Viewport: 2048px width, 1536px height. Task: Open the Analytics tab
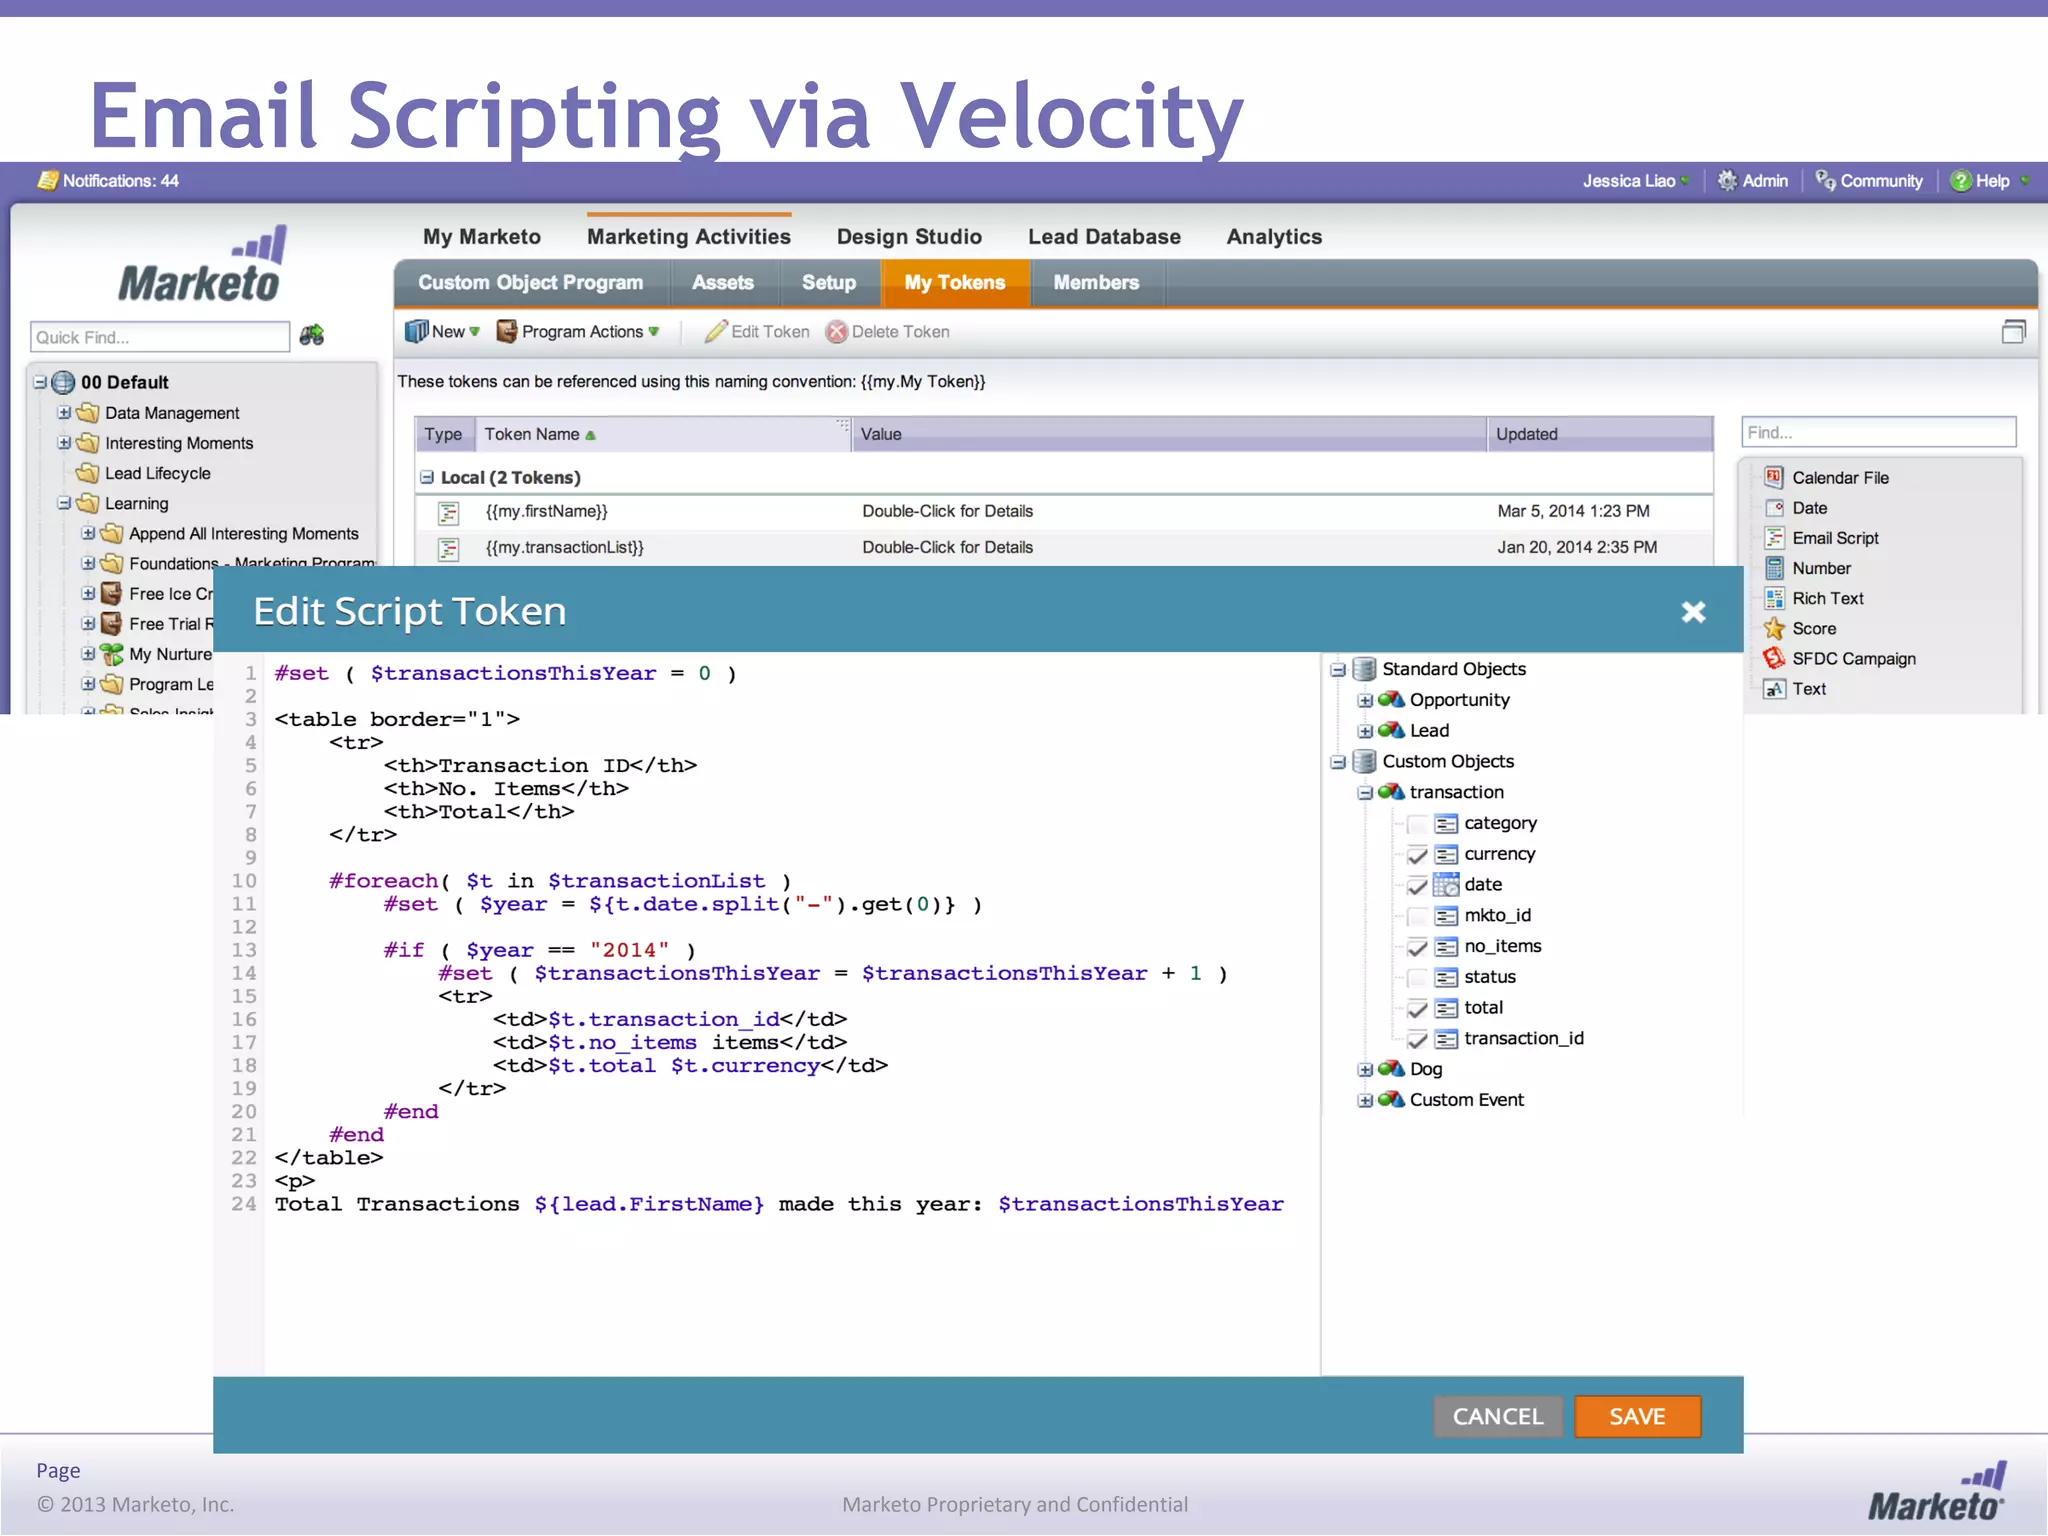coord(1274,237)
